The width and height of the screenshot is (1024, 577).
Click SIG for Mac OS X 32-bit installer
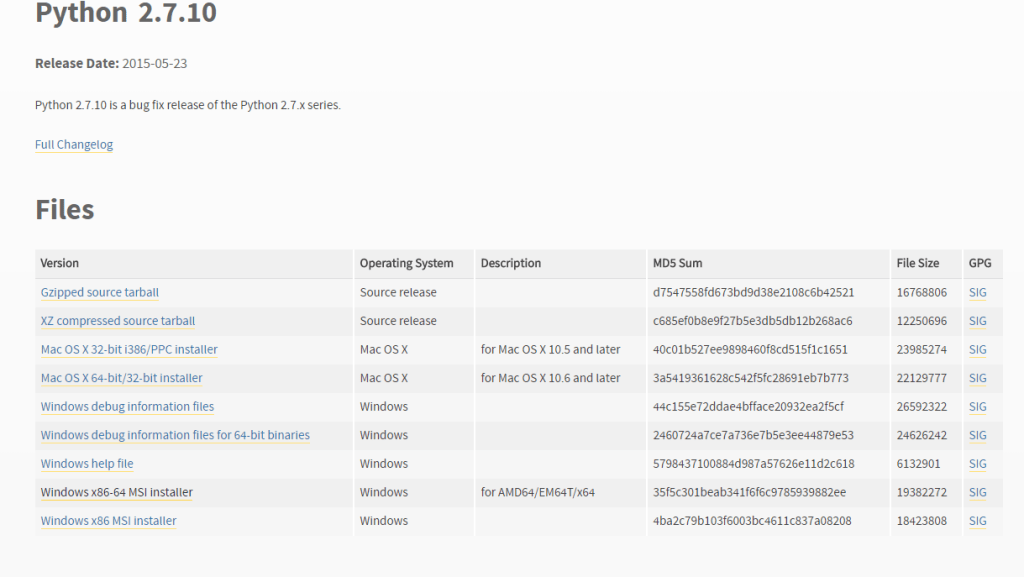[x=977, y=349]
